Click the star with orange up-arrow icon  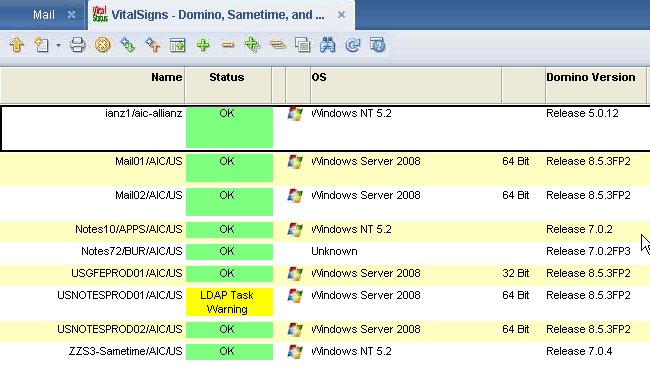[153, 45]
